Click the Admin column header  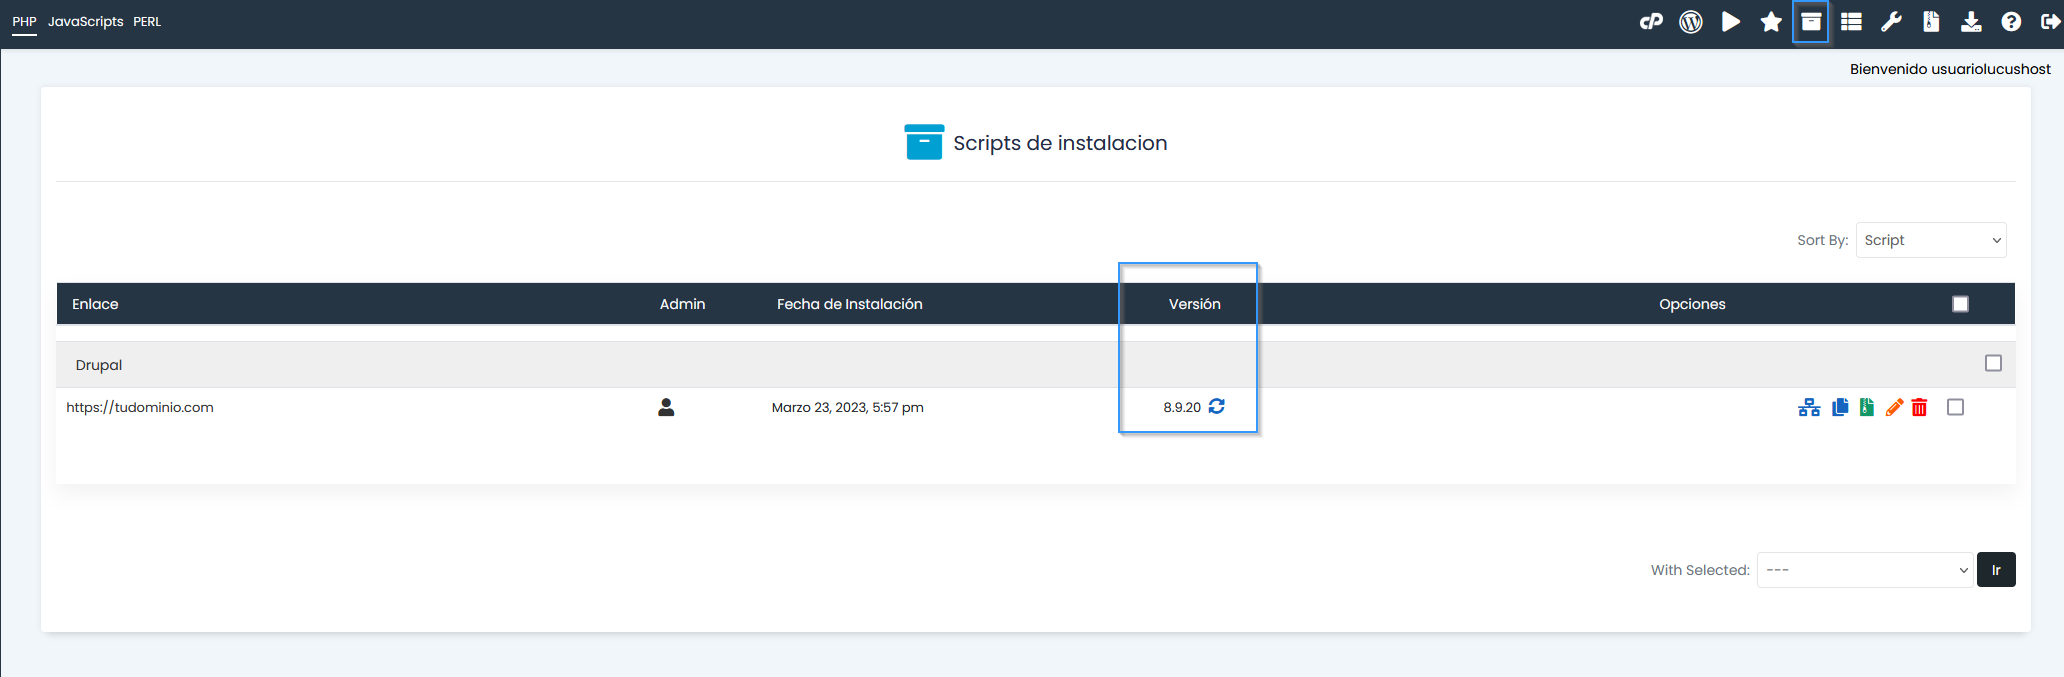[x=683, y=304]
